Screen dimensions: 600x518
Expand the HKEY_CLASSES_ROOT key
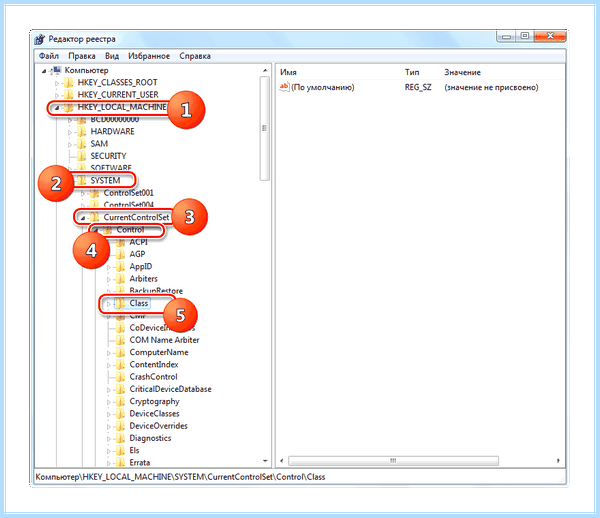coord(57,83)
